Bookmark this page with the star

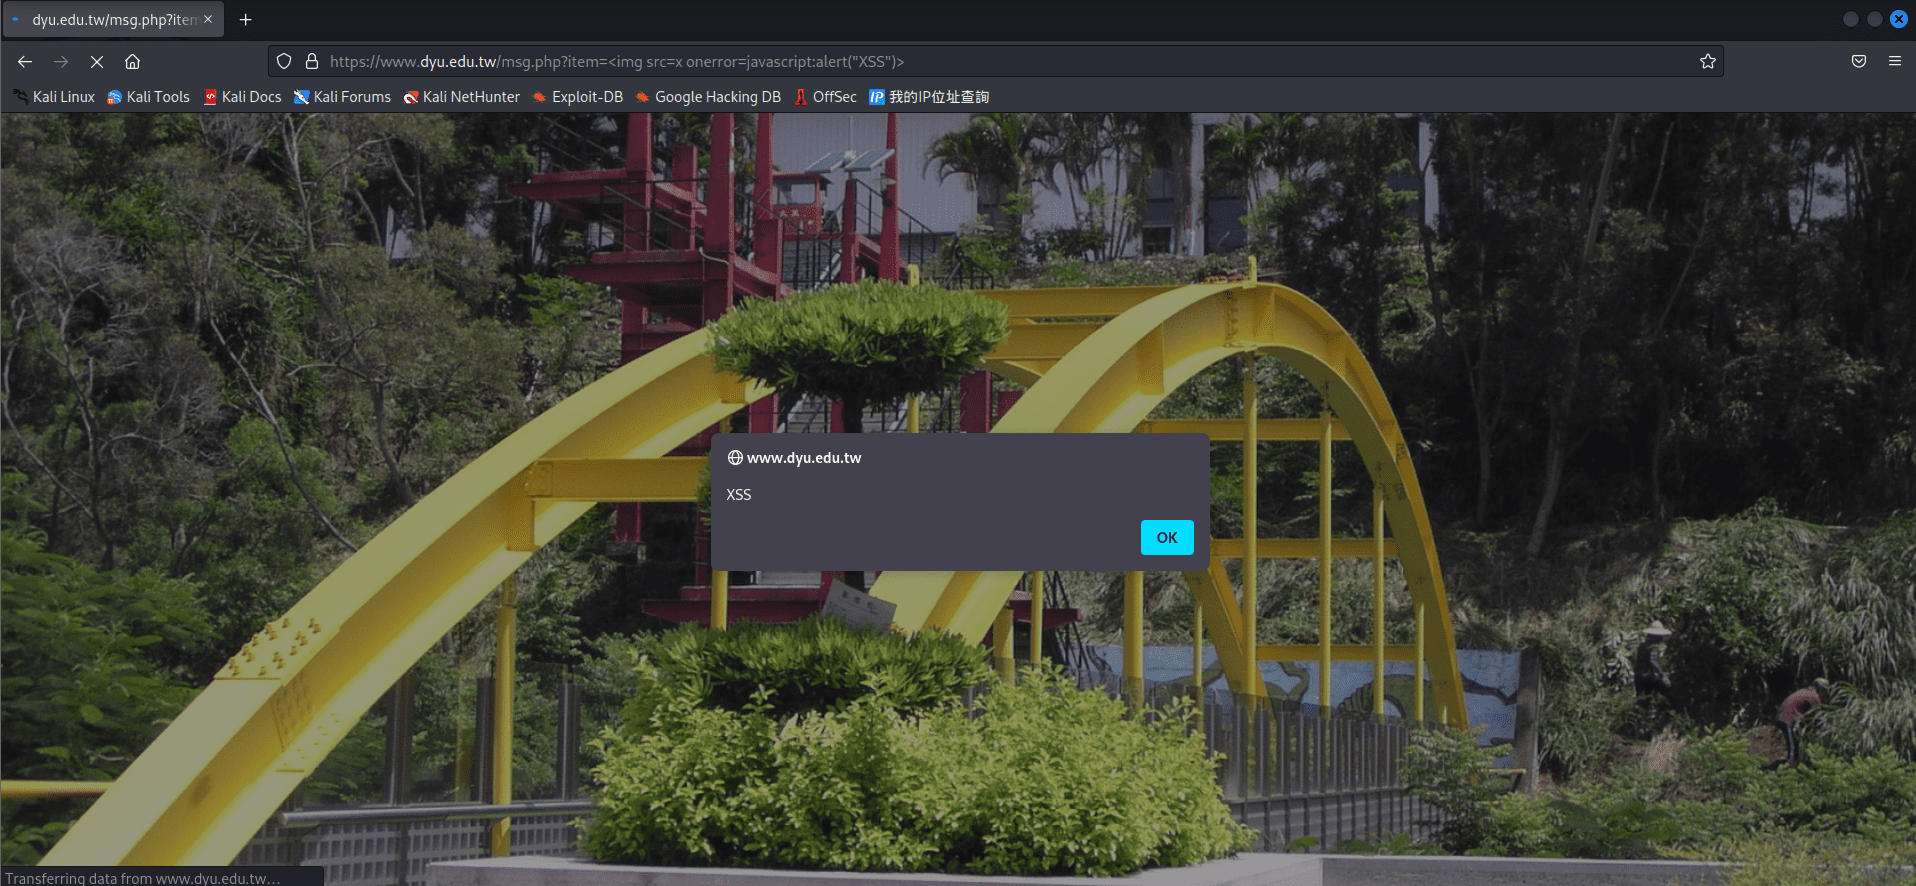tap(1708, 62)
